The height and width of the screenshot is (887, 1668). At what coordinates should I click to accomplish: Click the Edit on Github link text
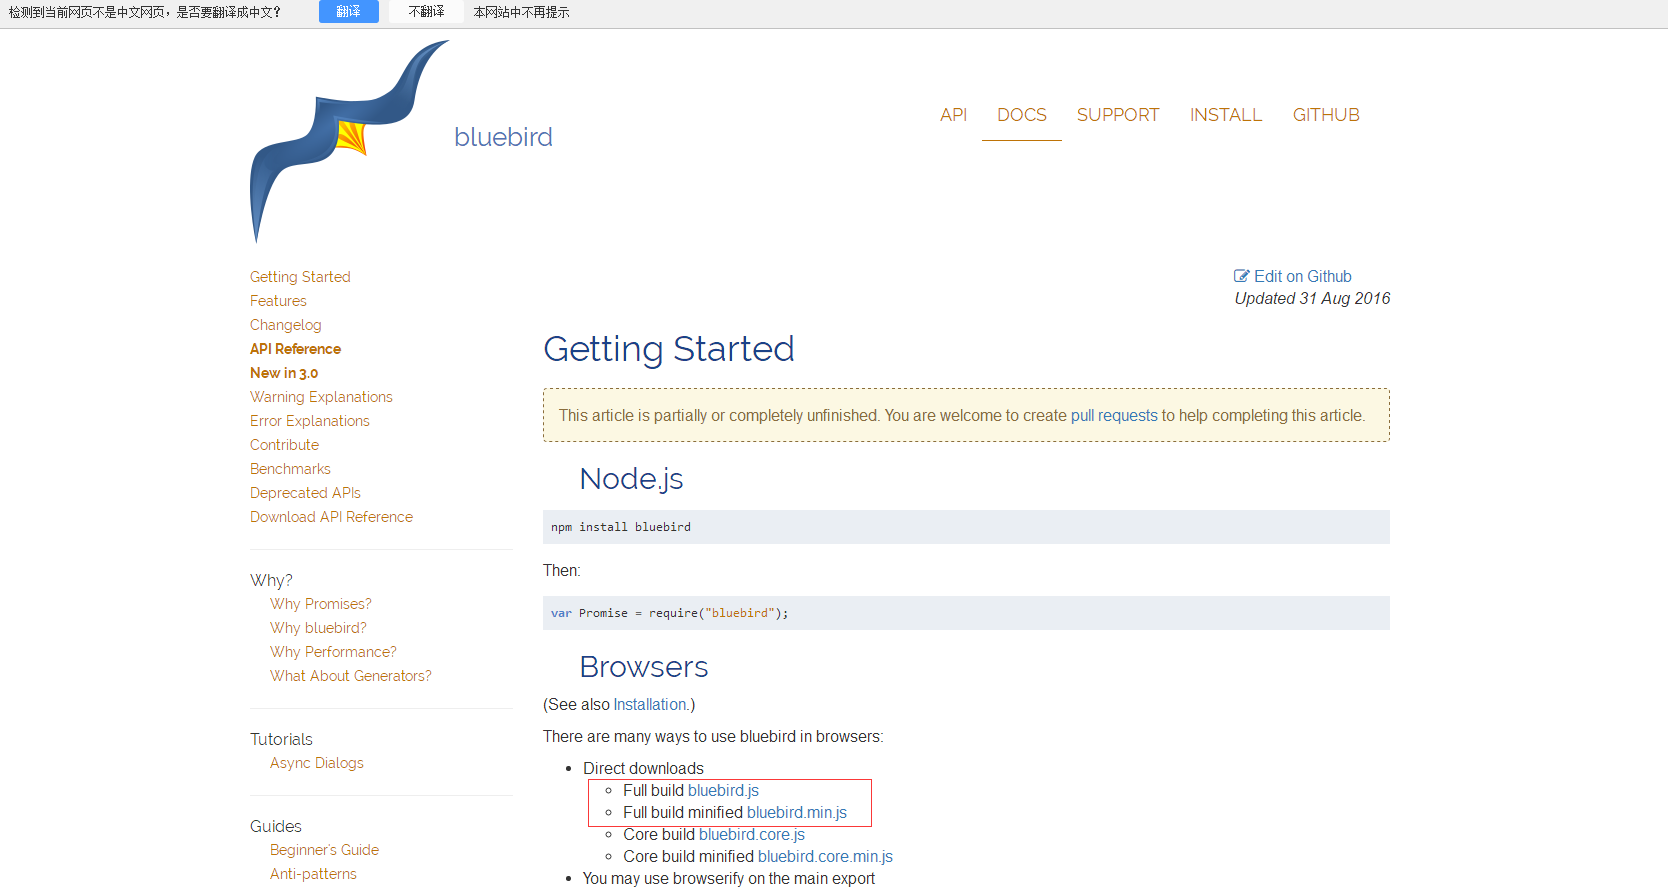click(1303, 276)
